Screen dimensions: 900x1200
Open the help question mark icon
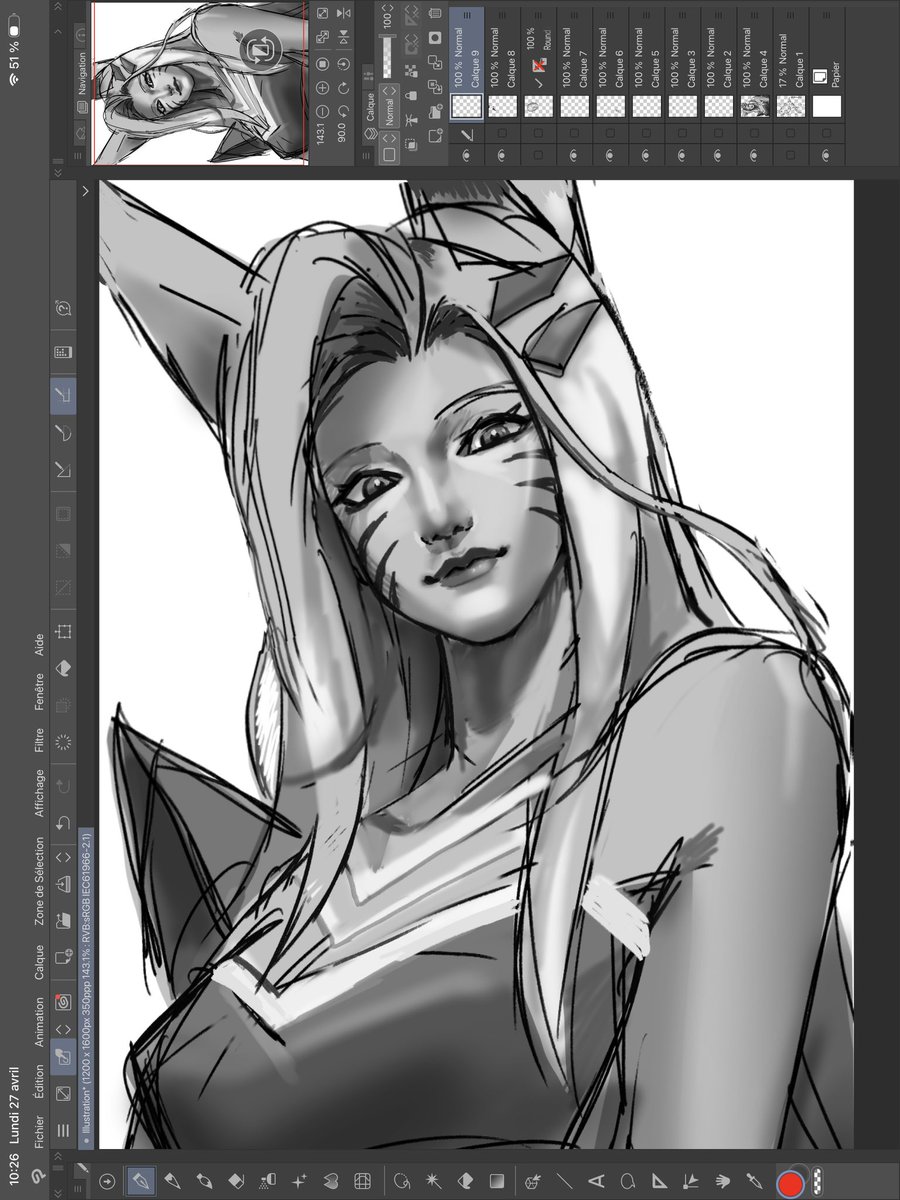(x=62, y=310)
